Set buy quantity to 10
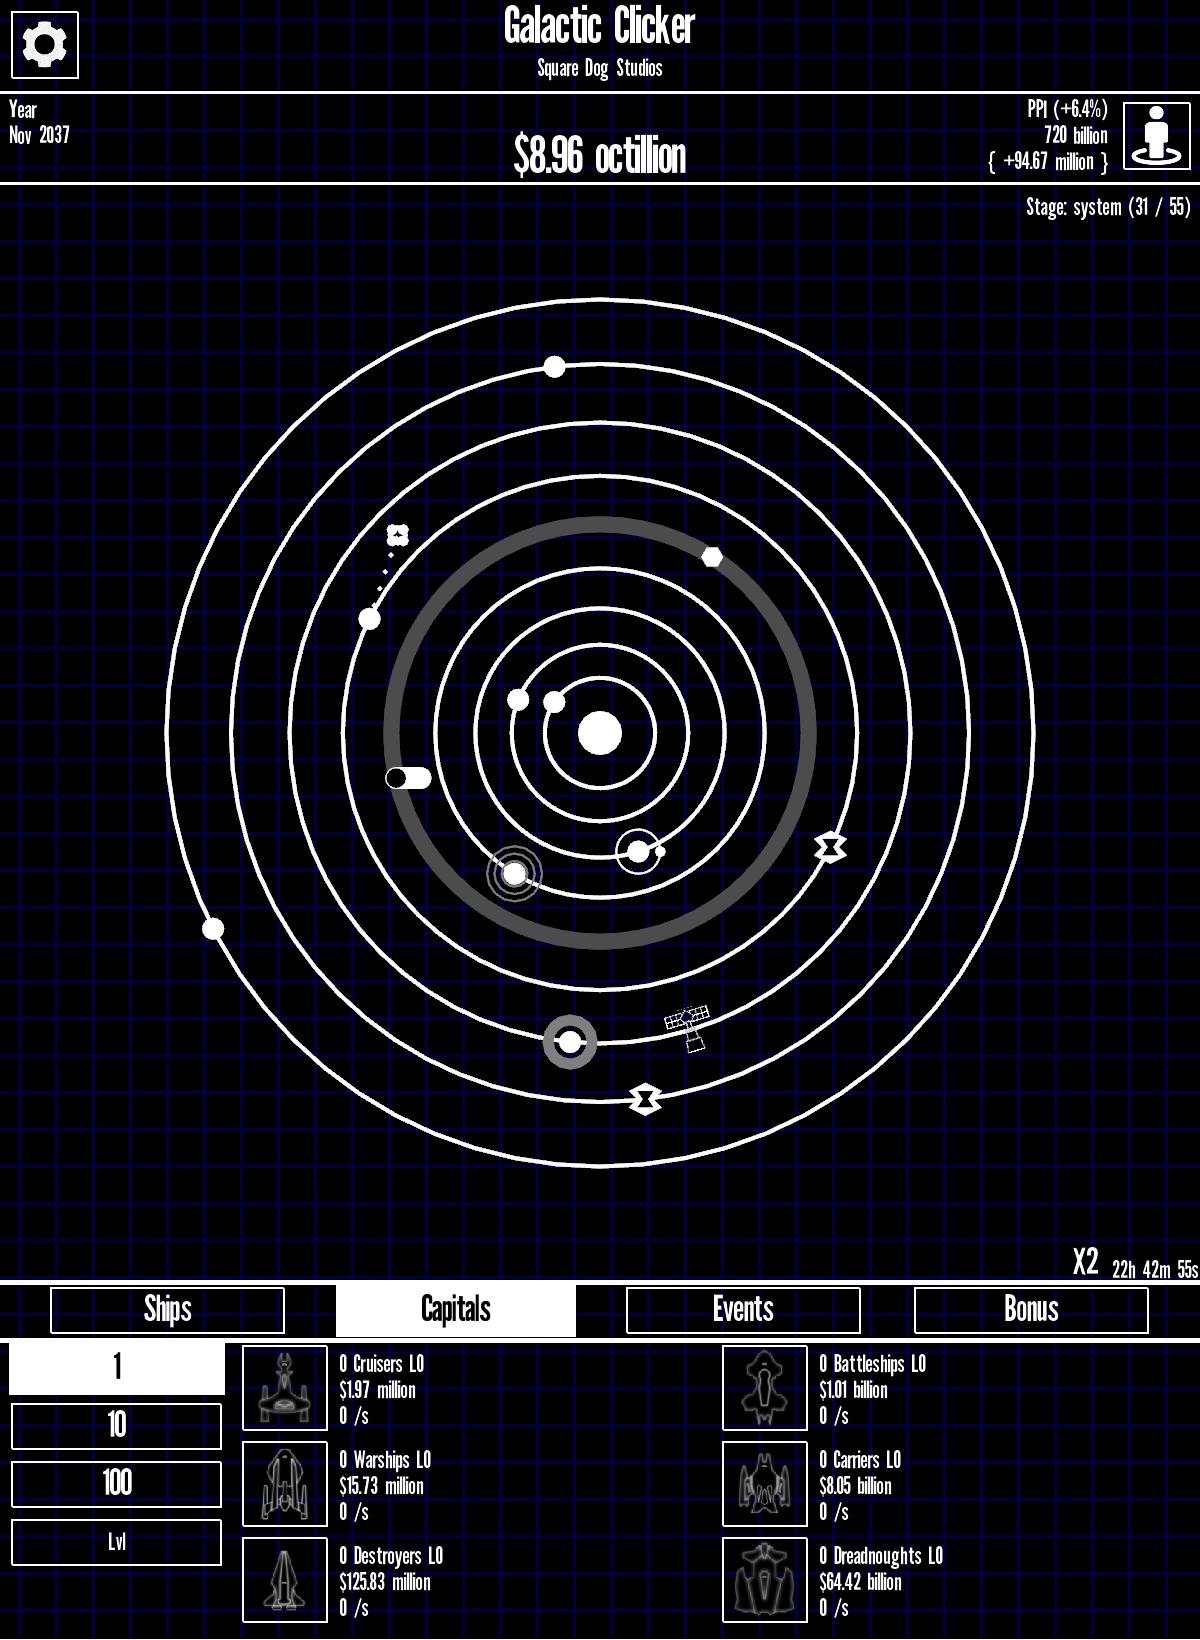The height and width of the screenshot is (1640, 1200). click(x=117, y=1426)
